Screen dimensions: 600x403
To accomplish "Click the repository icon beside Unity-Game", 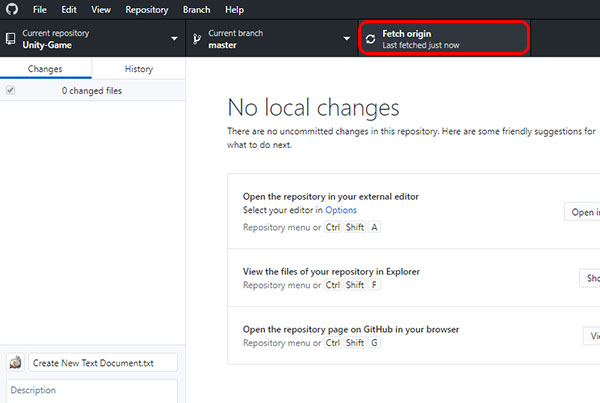I will [x=10, y=39].
